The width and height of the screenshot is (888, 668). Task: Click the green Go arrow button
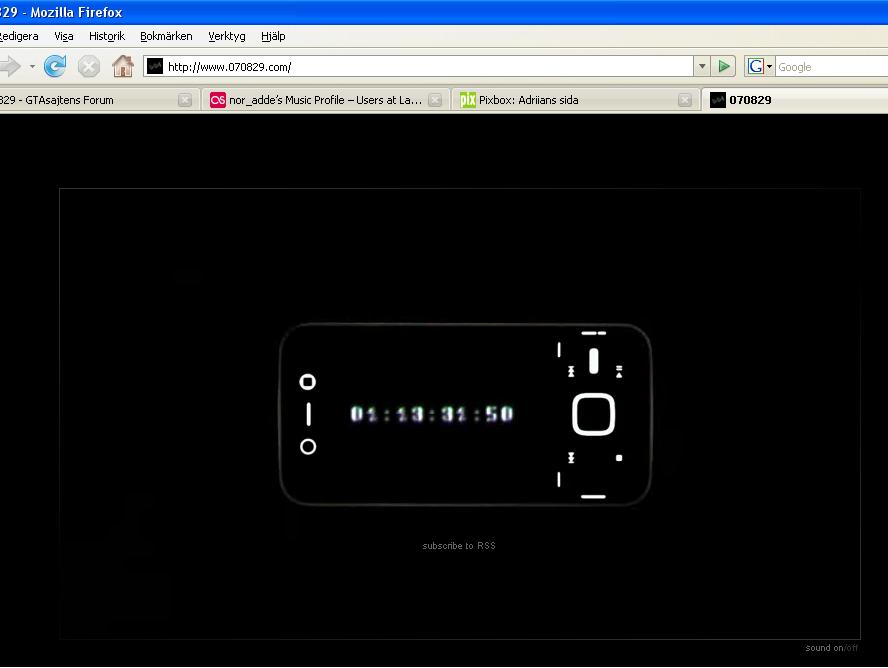click(723, 66)
